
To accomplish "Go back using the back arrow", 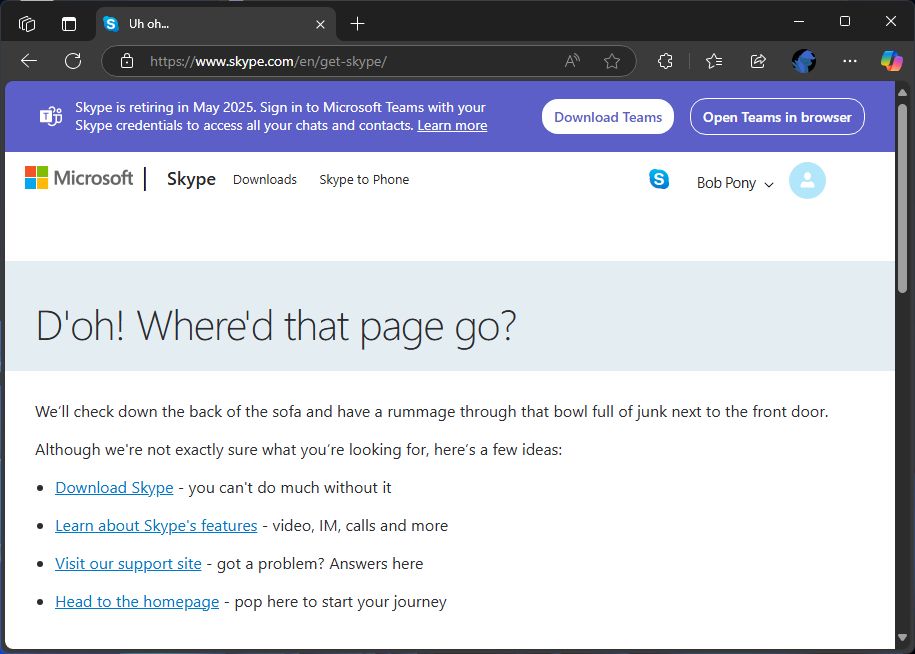I will coord(28,60).
